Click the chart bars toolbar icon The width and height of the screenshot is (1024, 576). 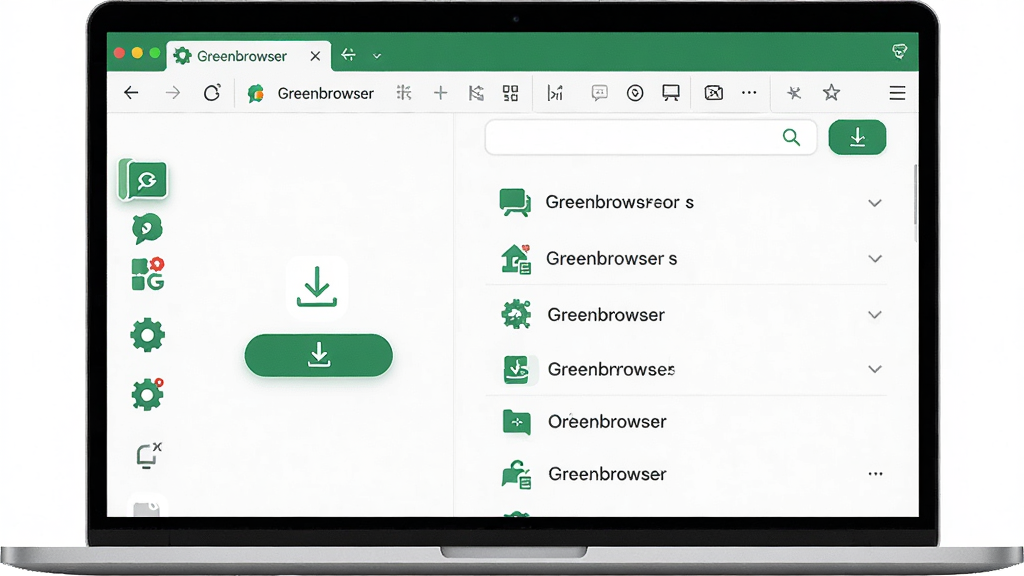point(555,93)
